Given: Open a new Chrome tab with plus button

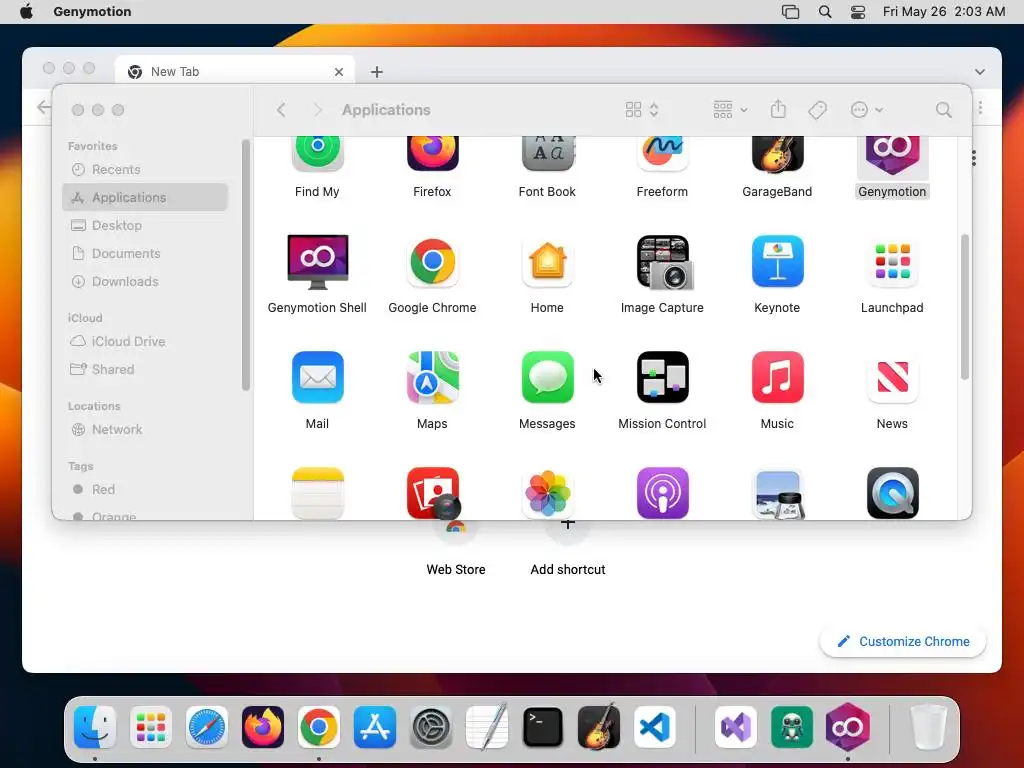Looking at the screenshot, I should point(377,72).
